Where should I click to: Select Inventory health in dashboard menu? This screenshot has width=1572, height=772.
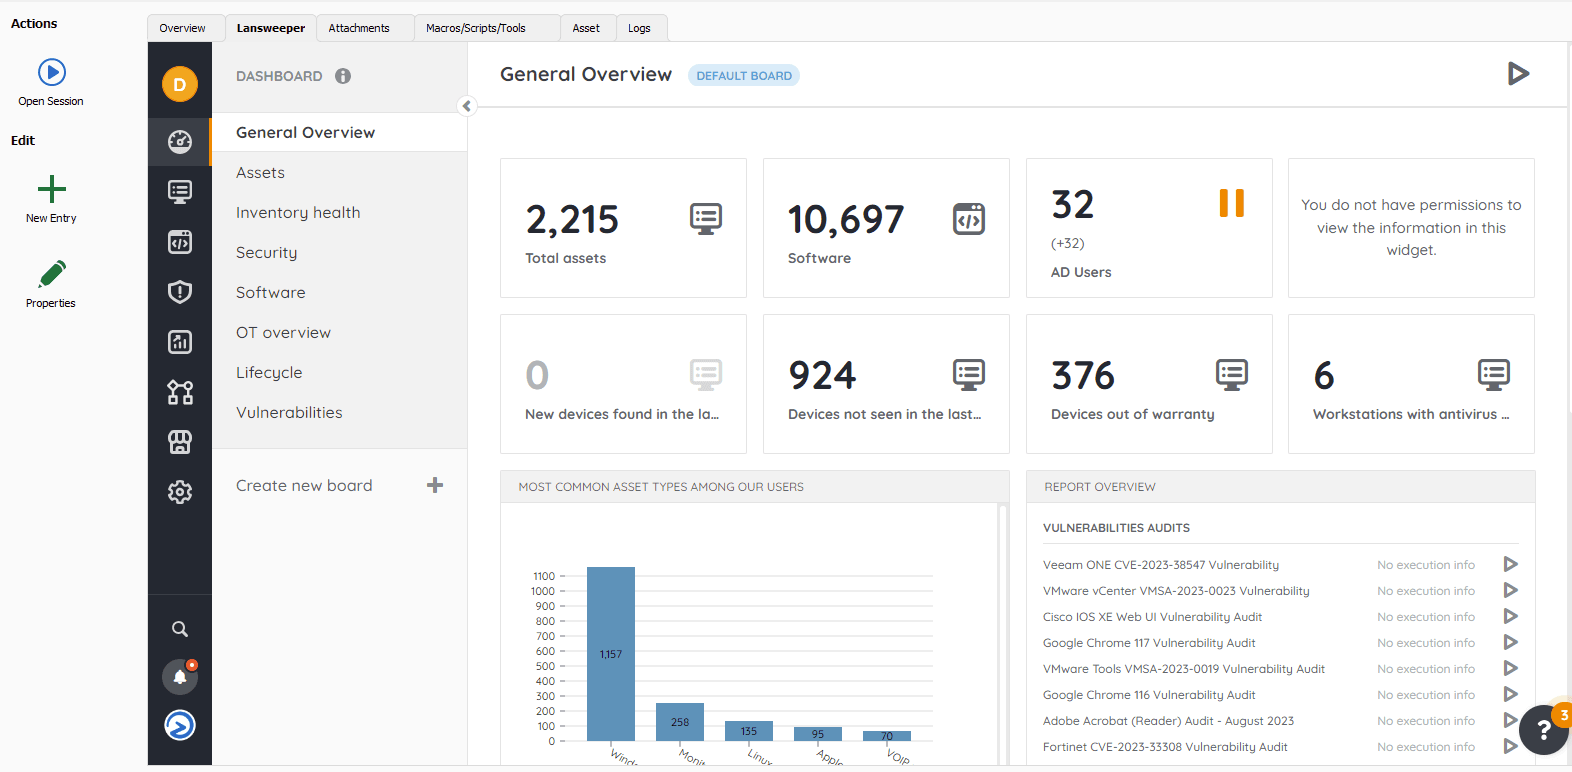pyautogui.click(x=298, y=212)
